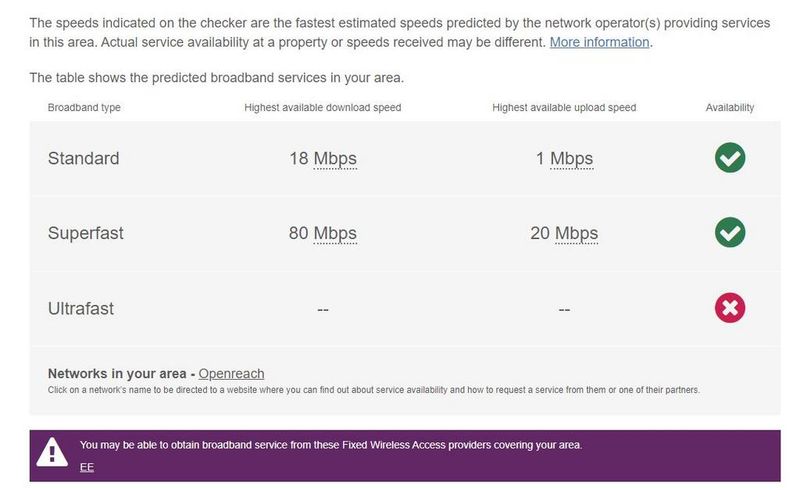Click the Highest available upload speed header
This screenshot has width=800, height=490.
pos(564,108)
